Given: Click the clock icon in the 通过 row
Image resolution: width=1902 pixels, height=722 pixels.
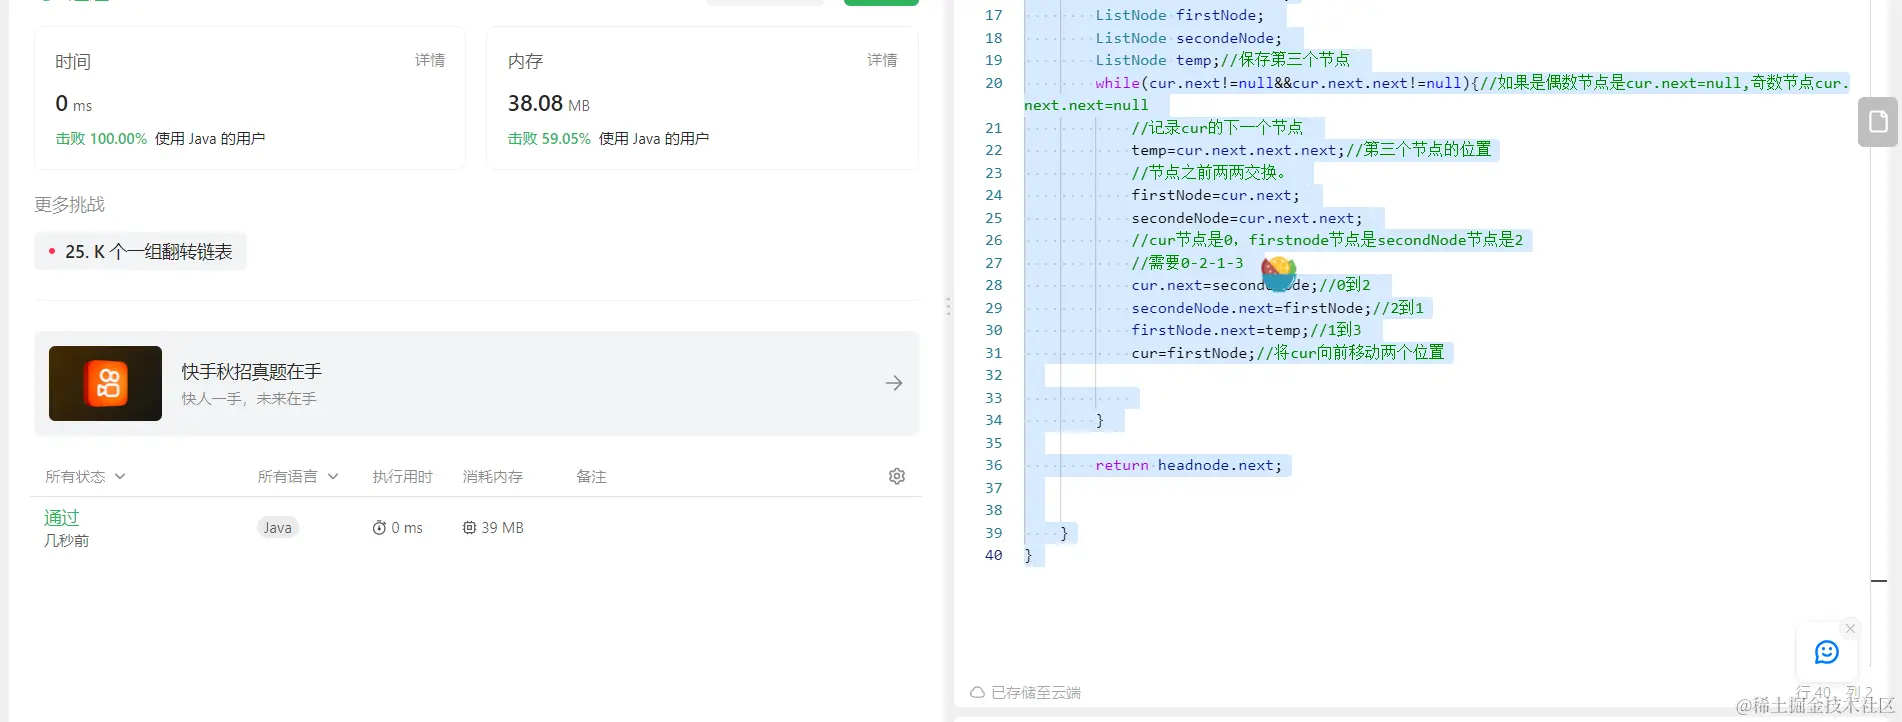Looking at the screenshot, I should tap(379, 528).
